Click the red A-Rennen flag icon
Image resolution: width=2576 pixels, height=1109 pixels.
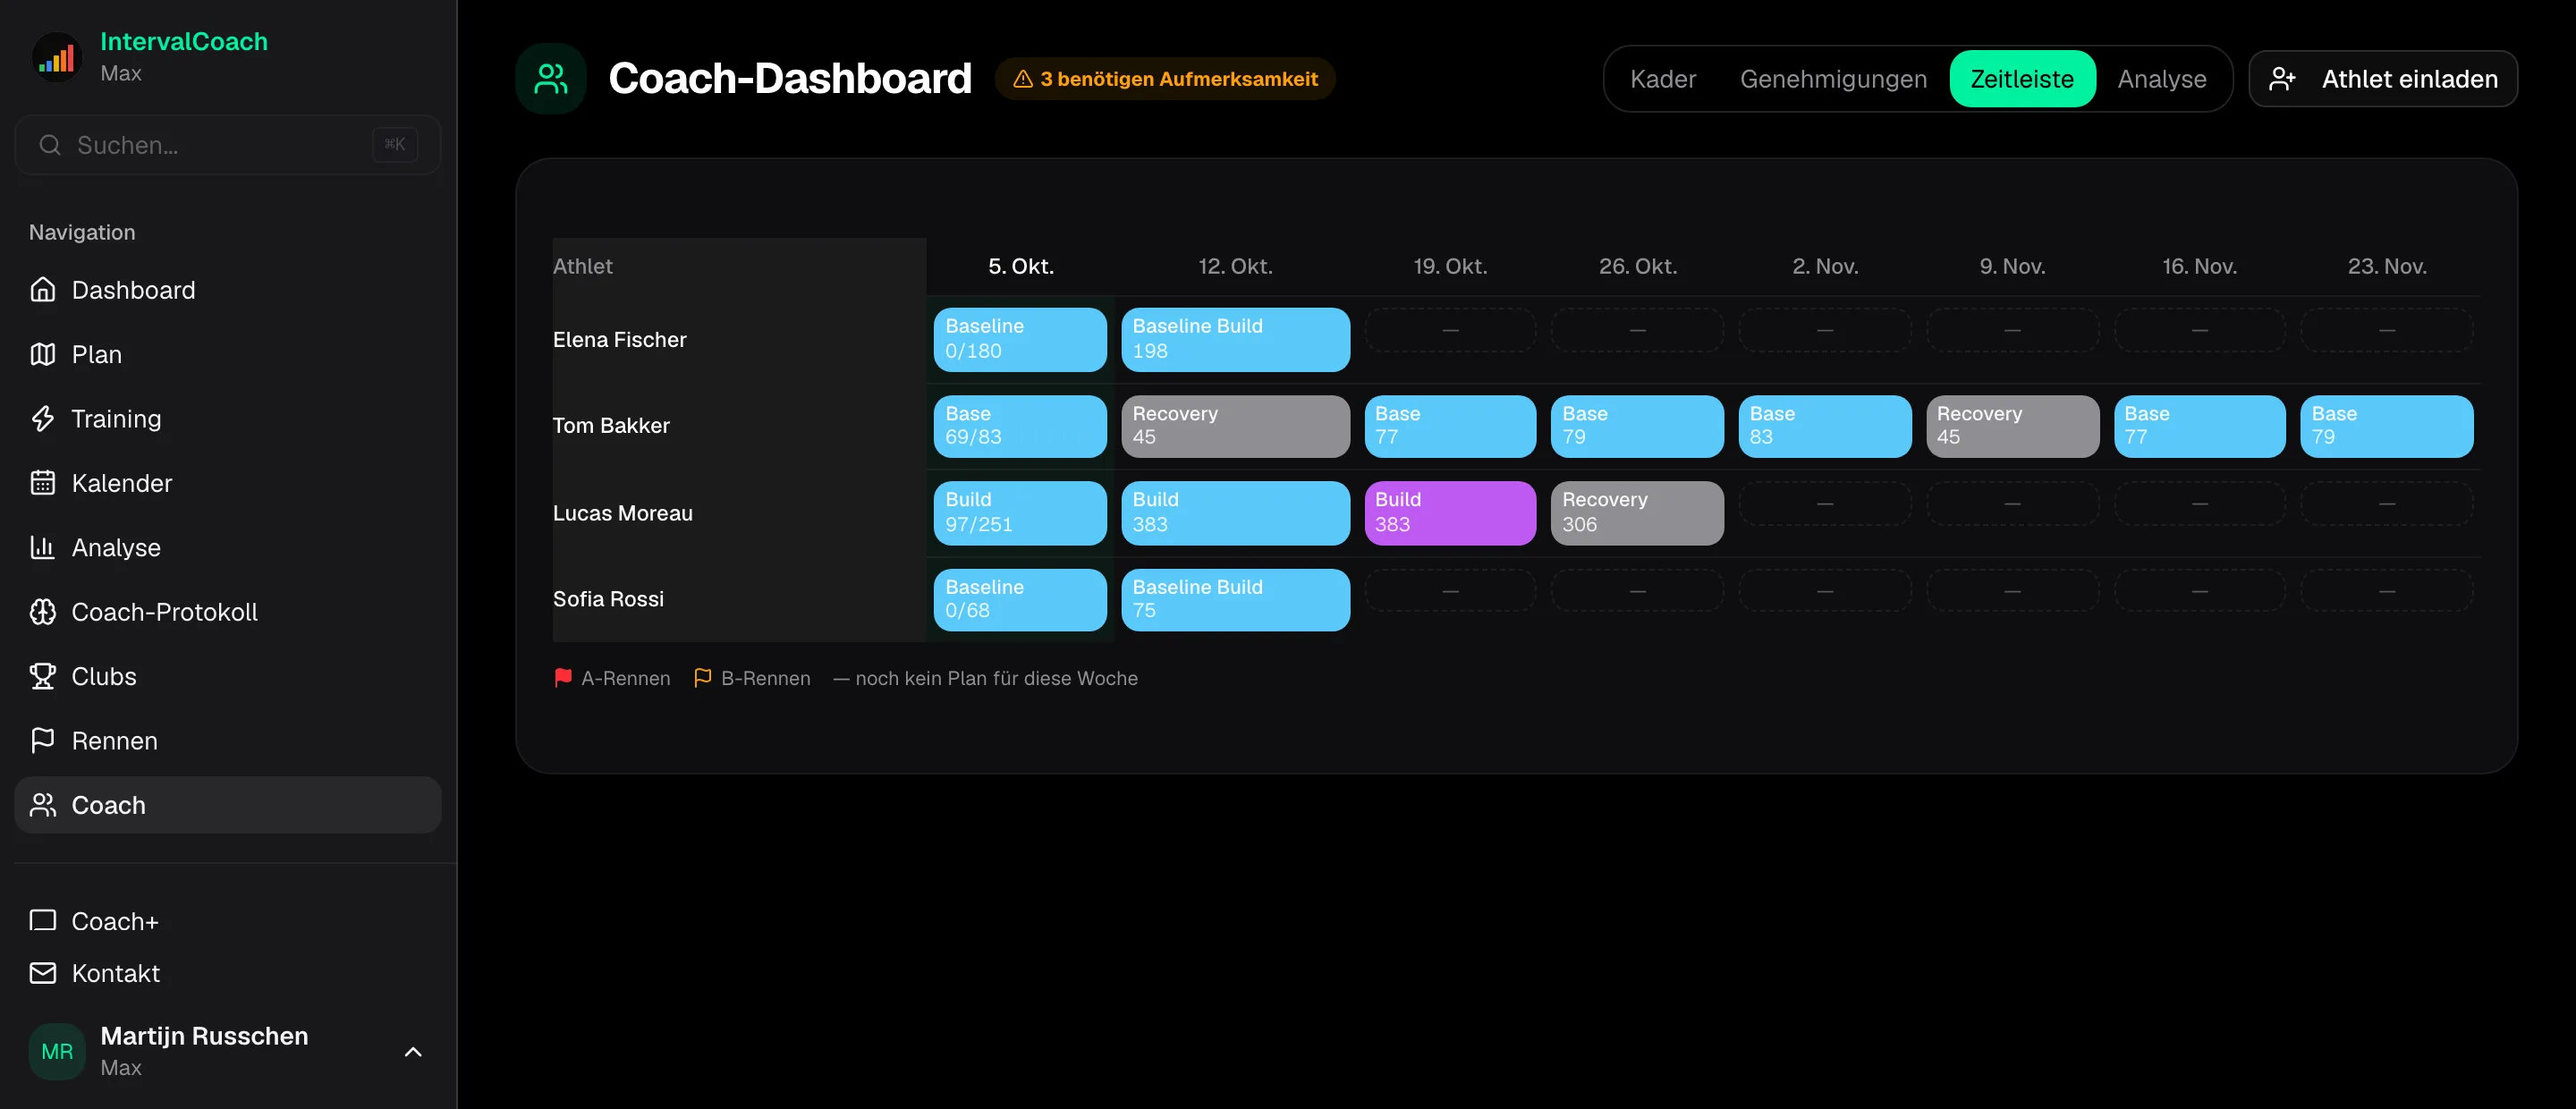pos(563,678)
